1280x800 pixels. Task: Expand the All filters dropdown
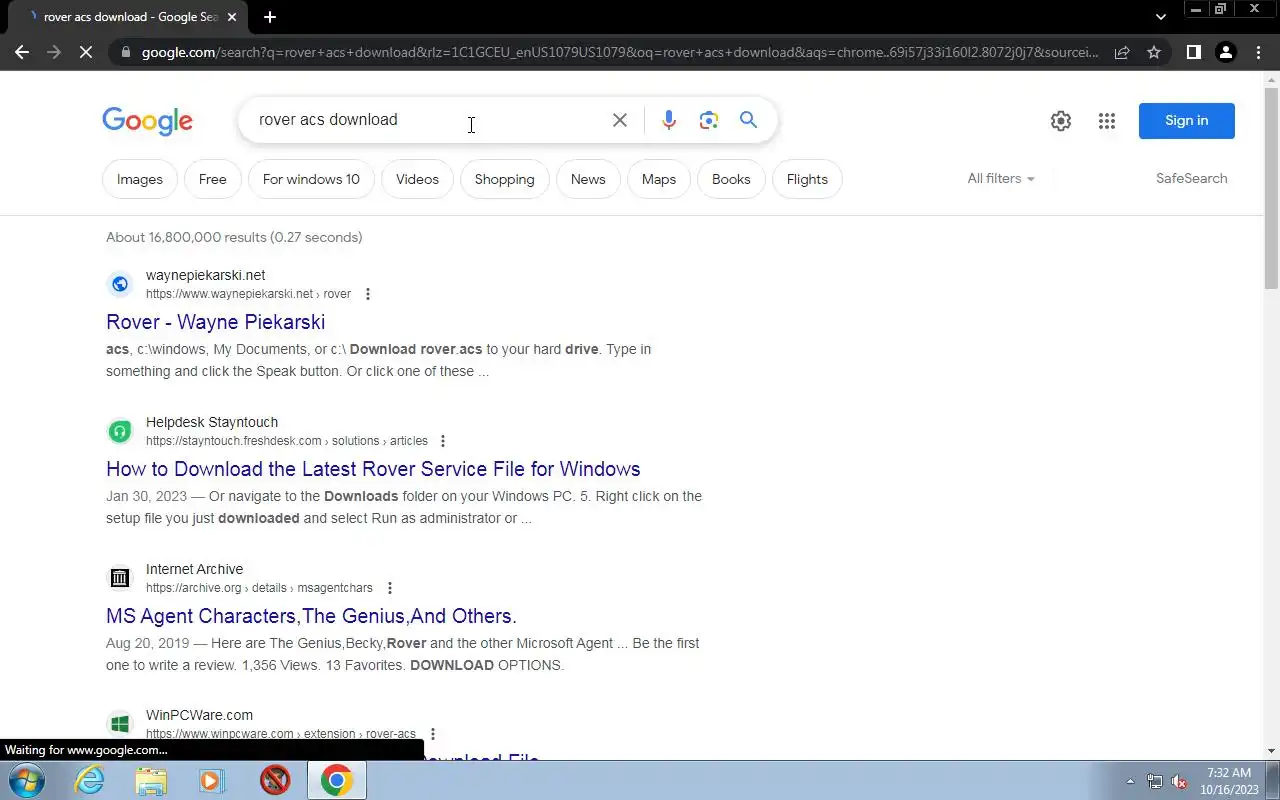[1001, 178]
